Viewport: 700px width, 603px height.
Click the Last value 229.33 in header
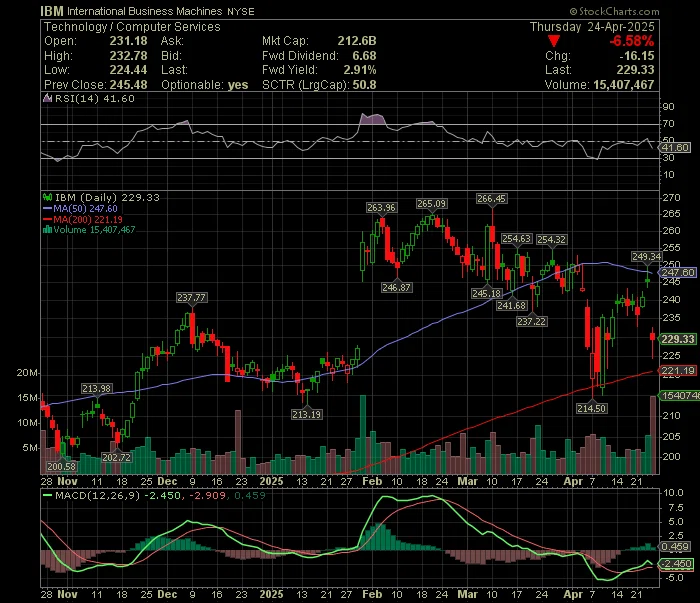pos(635,70)
